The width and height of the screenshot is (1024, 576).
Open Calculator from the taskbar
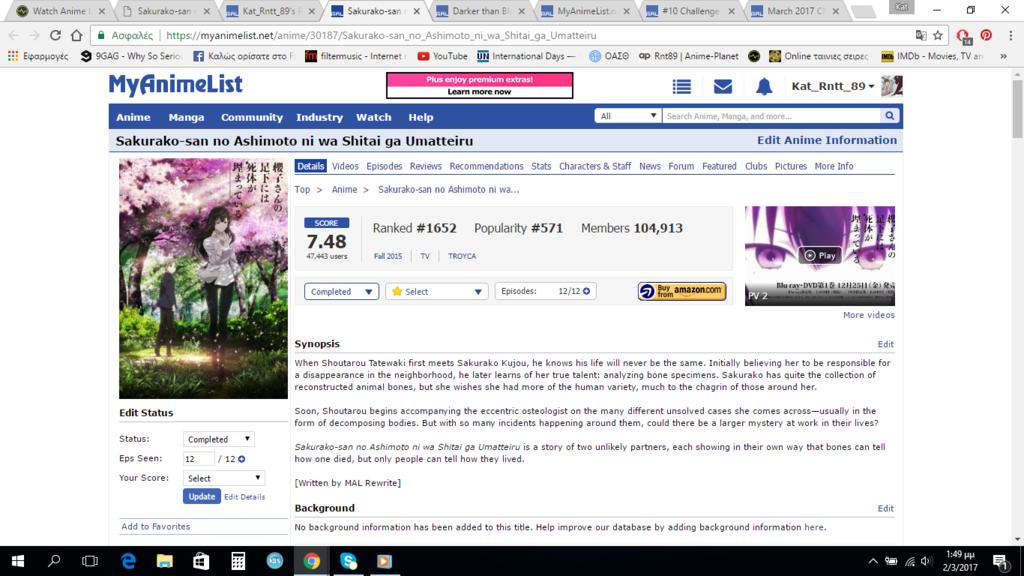click(x=238, y=561)
